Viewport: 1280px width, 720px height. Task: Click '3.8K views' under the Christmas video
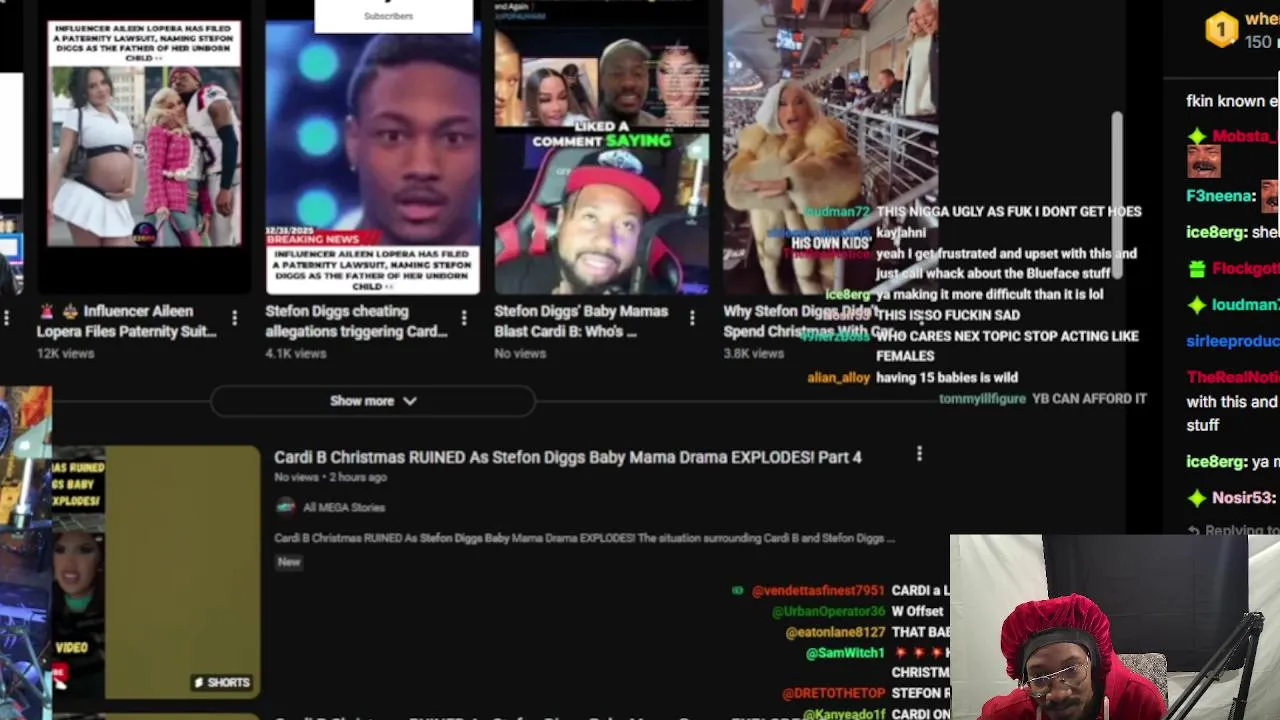coord(753,353)
